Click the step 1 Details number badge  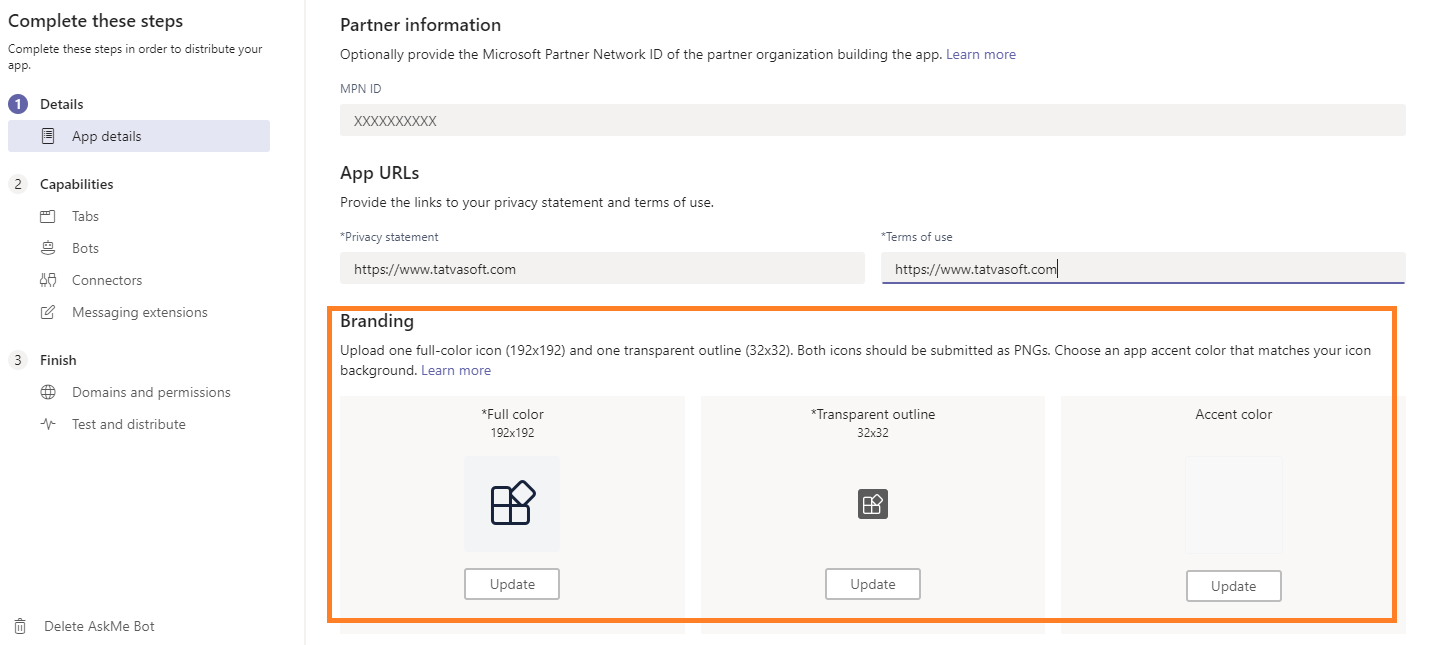[x=17, y=104]
